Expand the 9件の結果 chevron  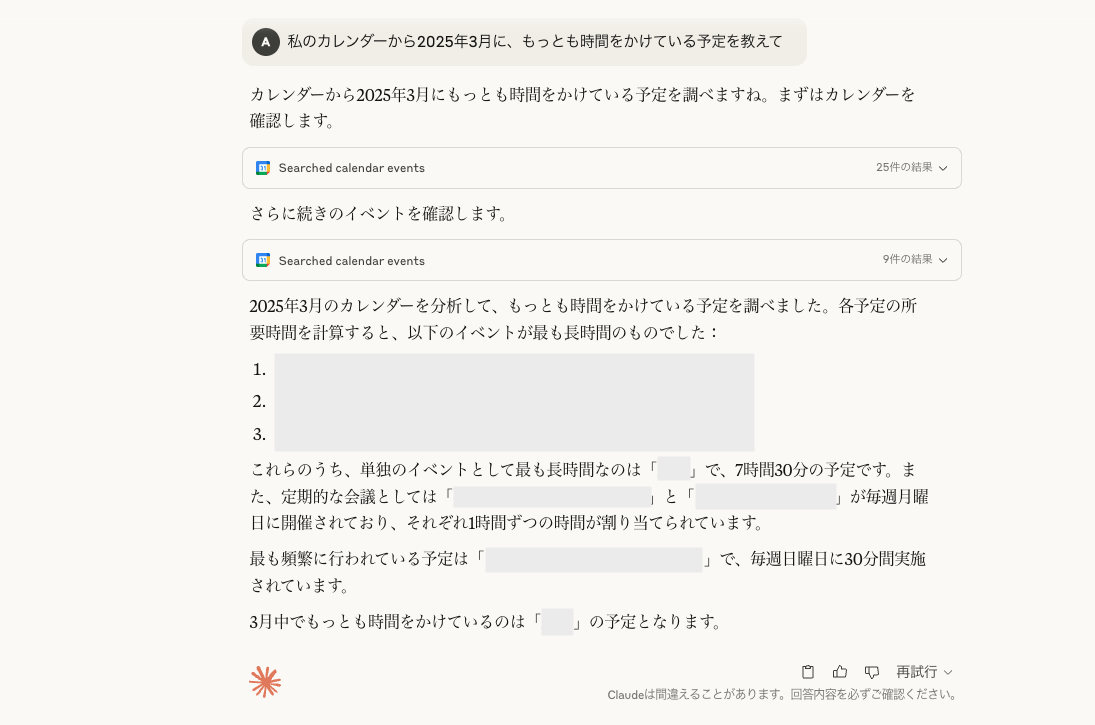pyautogui.click(x=943, y=261)
